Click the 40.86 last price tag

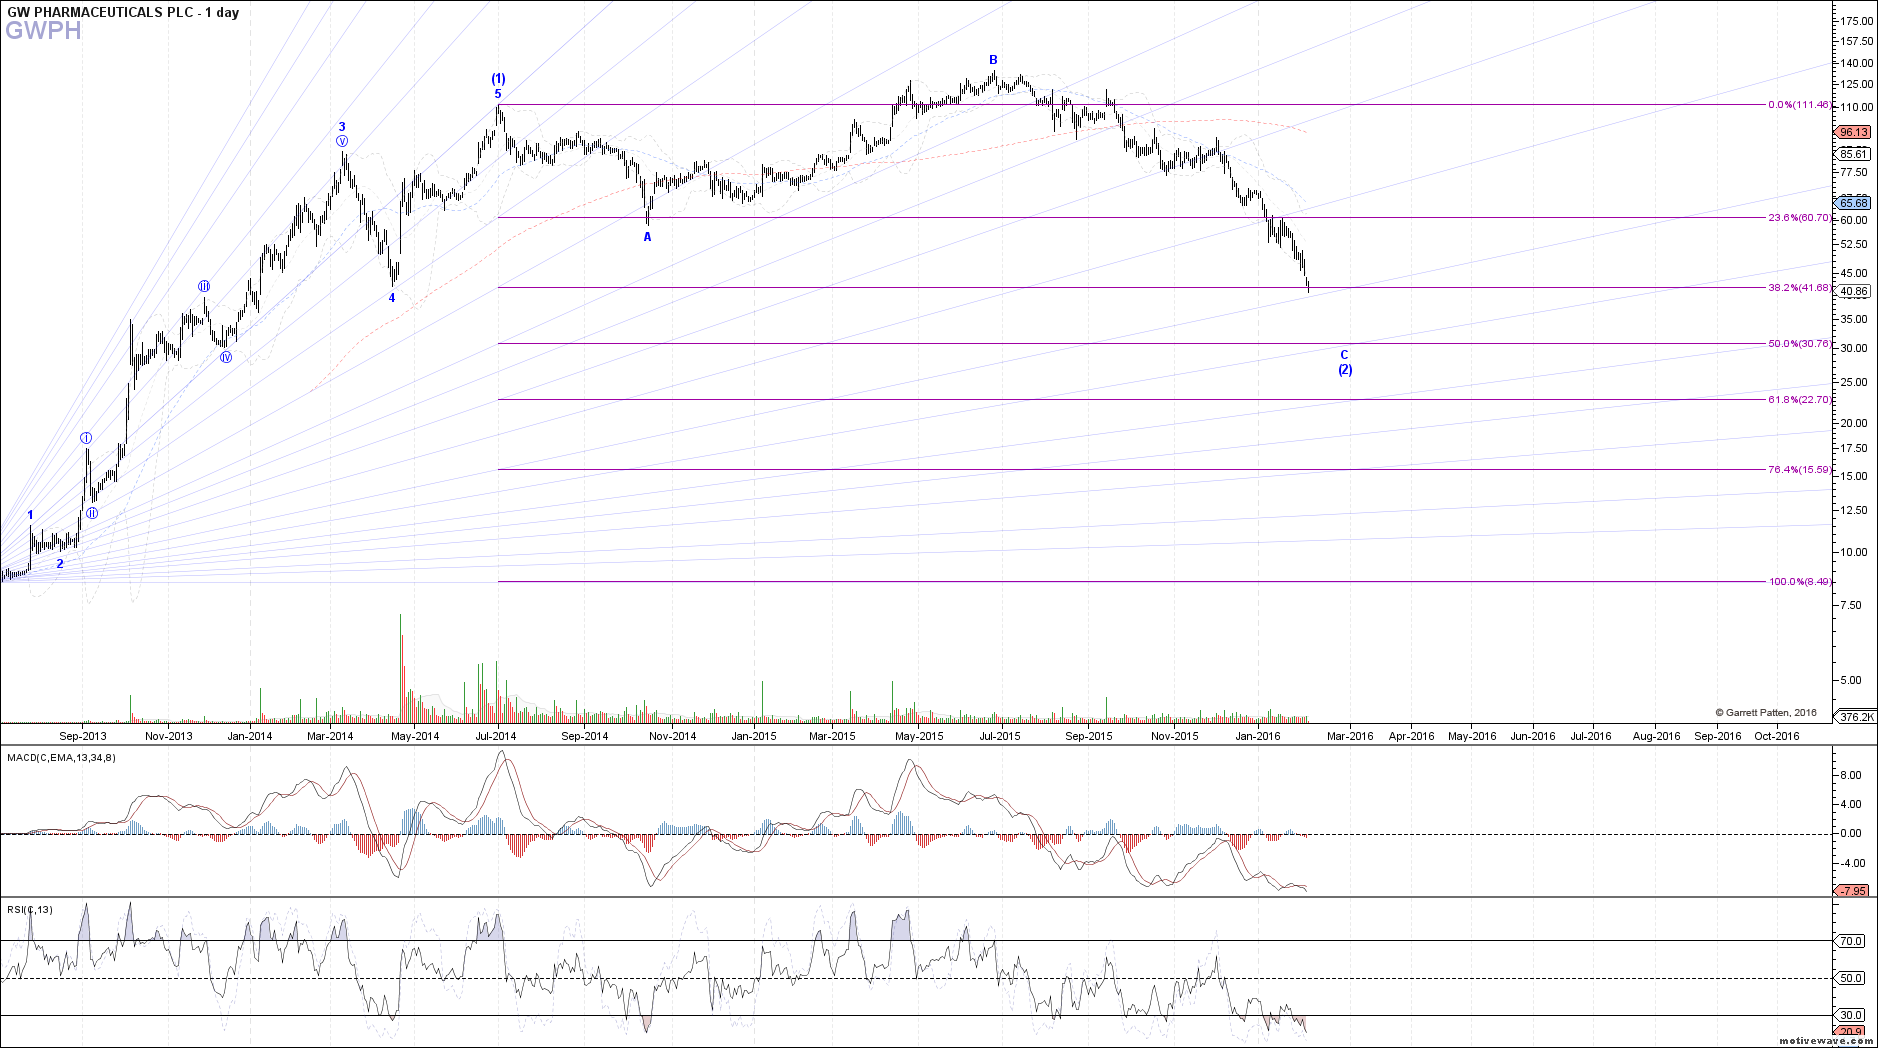tap(1853, 292)
